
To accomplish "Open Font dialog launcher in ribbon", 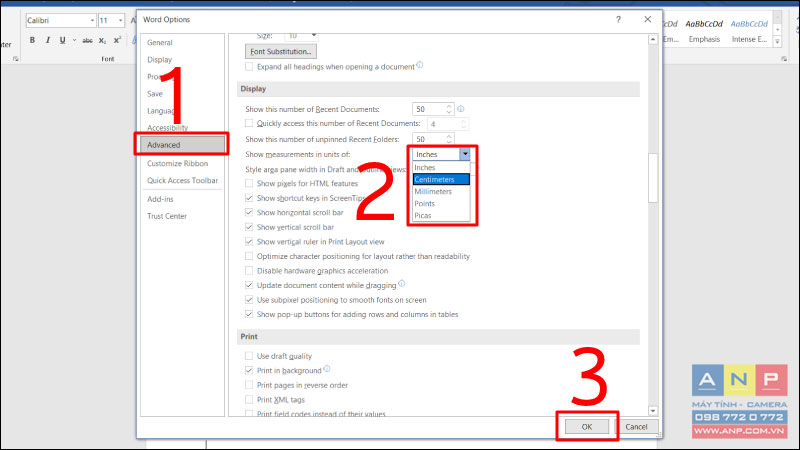I will pyautogui.click(x=16, y=59).
